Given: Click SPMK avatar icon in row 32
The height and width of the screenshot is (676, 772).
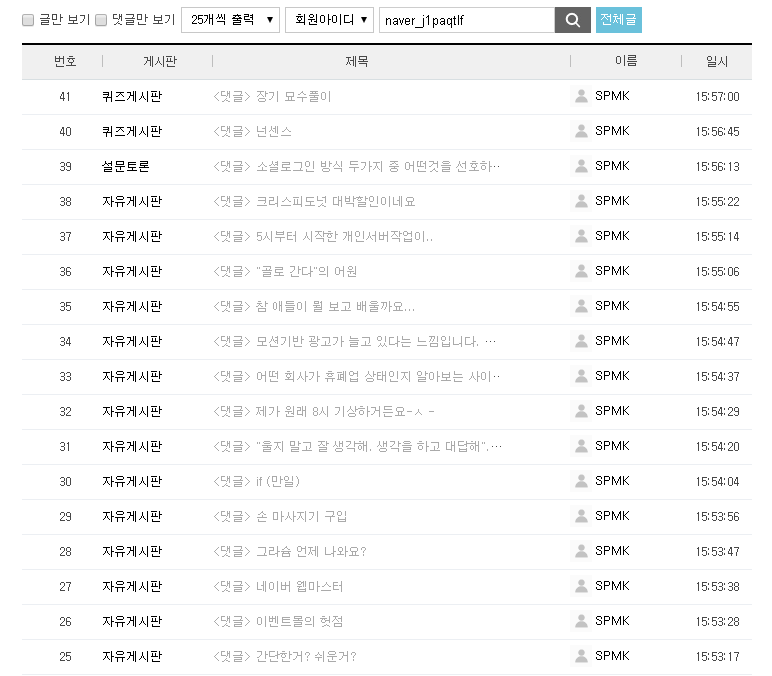Looking at the screenshot, I should tap(581, 411).
